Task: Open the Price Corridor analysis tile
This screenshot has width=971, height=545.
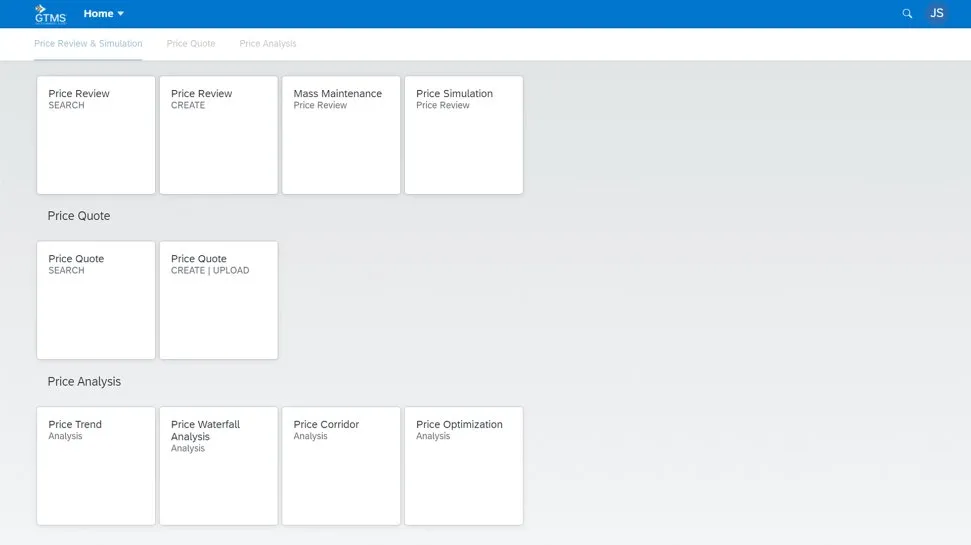Action: point(341,465)
